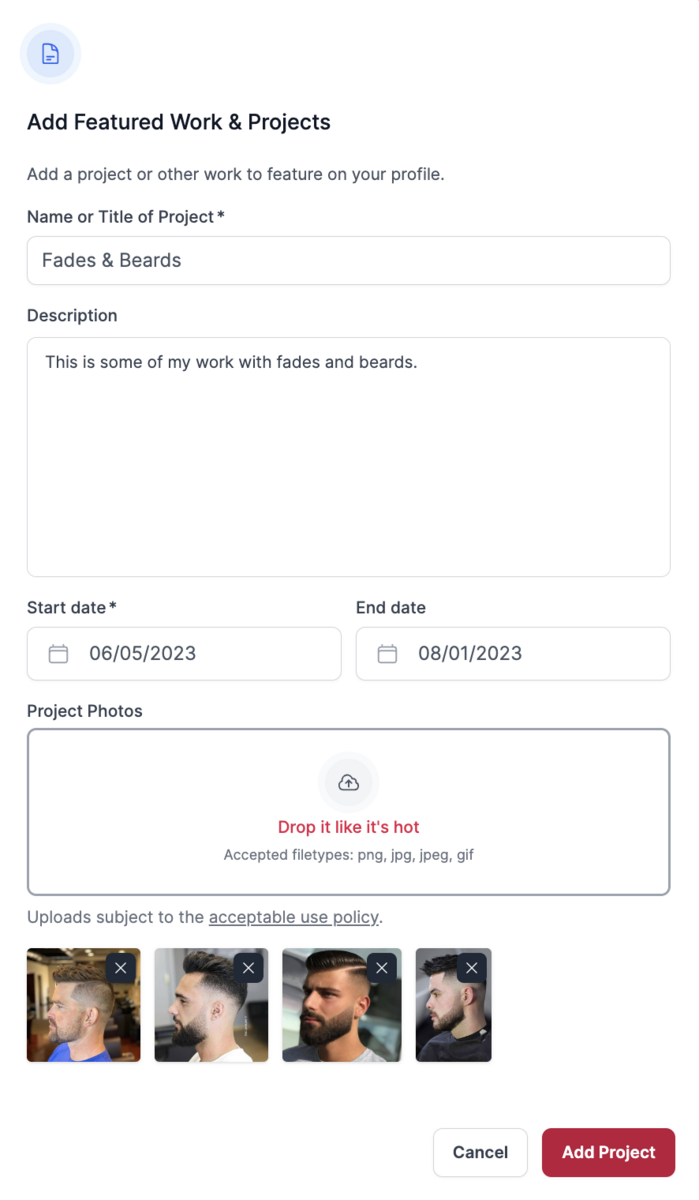Click the Fades & Beards title field
Viewport: 699px width, 1200px height.
348,260
